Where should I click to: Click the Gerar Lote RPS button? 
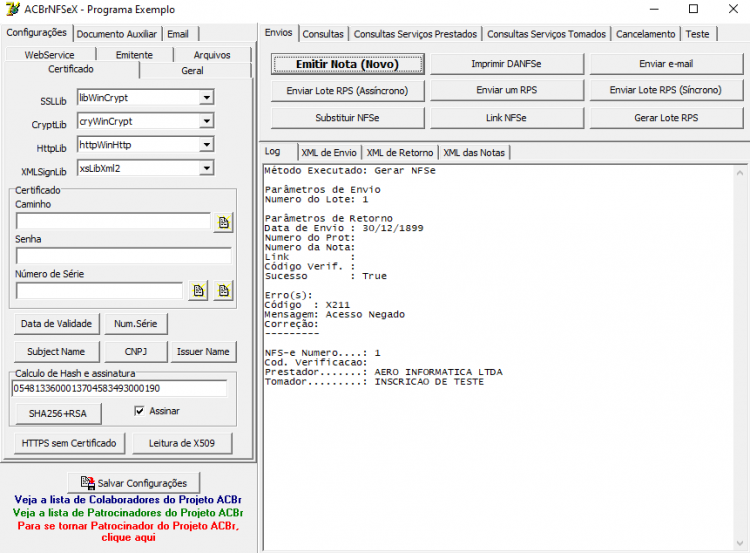[x=666, y=118]
